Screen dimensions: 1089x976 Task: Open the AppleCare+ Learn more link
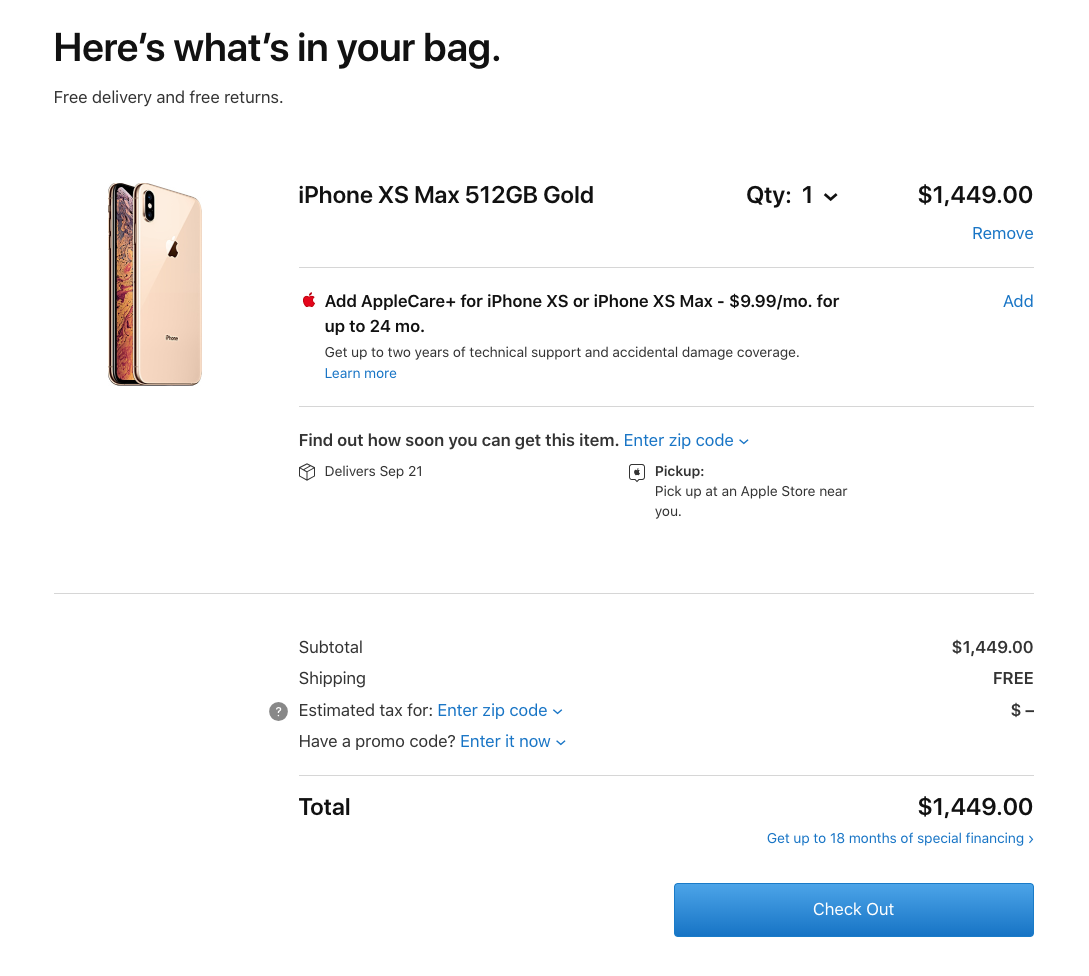pyautogui.click(x=360, y=373)
